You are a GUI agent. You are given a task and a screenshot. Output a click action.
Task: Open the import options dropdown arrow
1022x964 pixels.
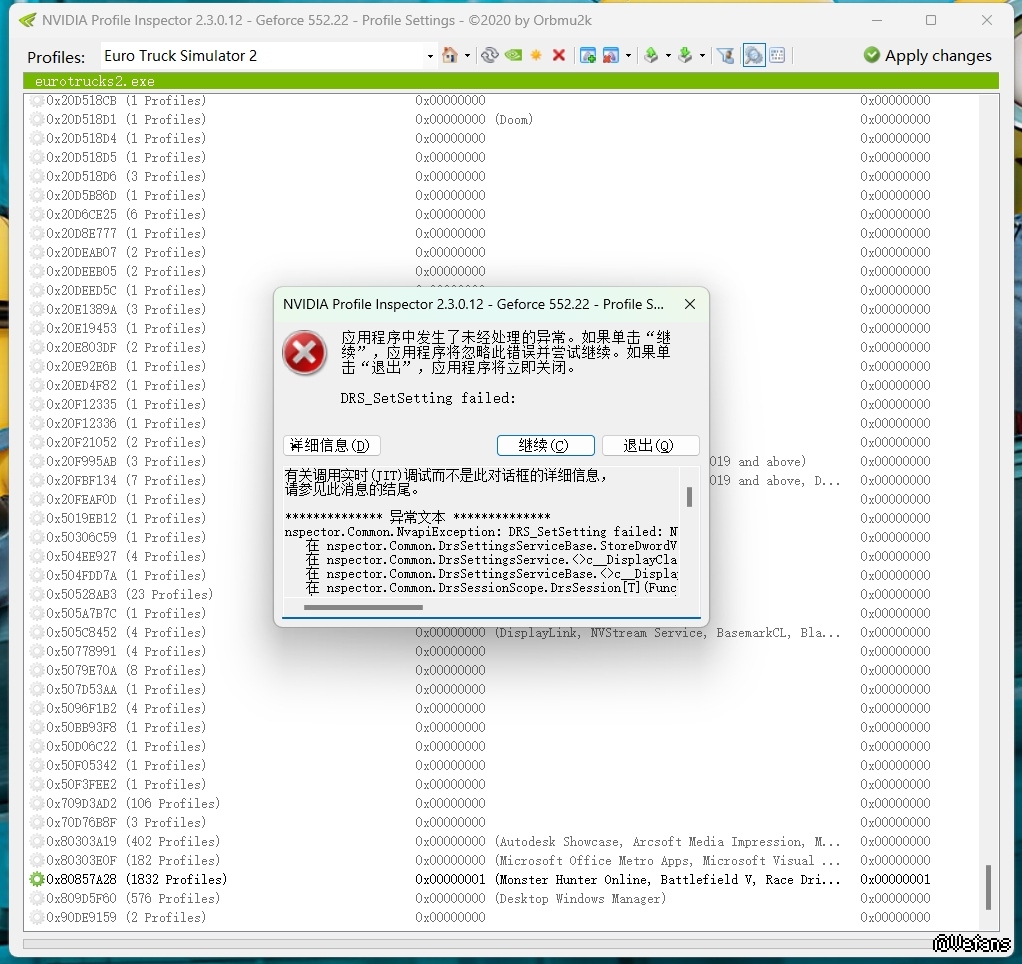pos(702,56)
